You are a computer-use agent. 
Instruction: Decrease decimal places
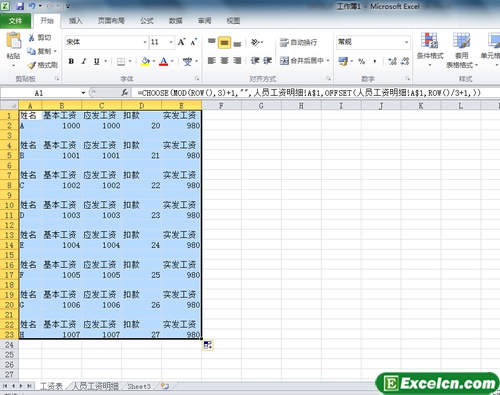[405, 61]
